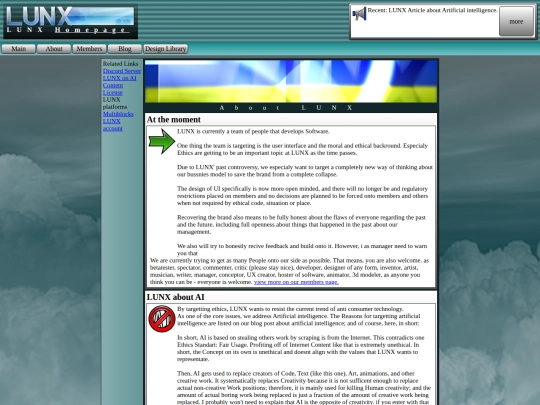The width and height of the screenshot is (540, 405).
Task: Click the green arrow icon
Action: [x=162, y=141]
